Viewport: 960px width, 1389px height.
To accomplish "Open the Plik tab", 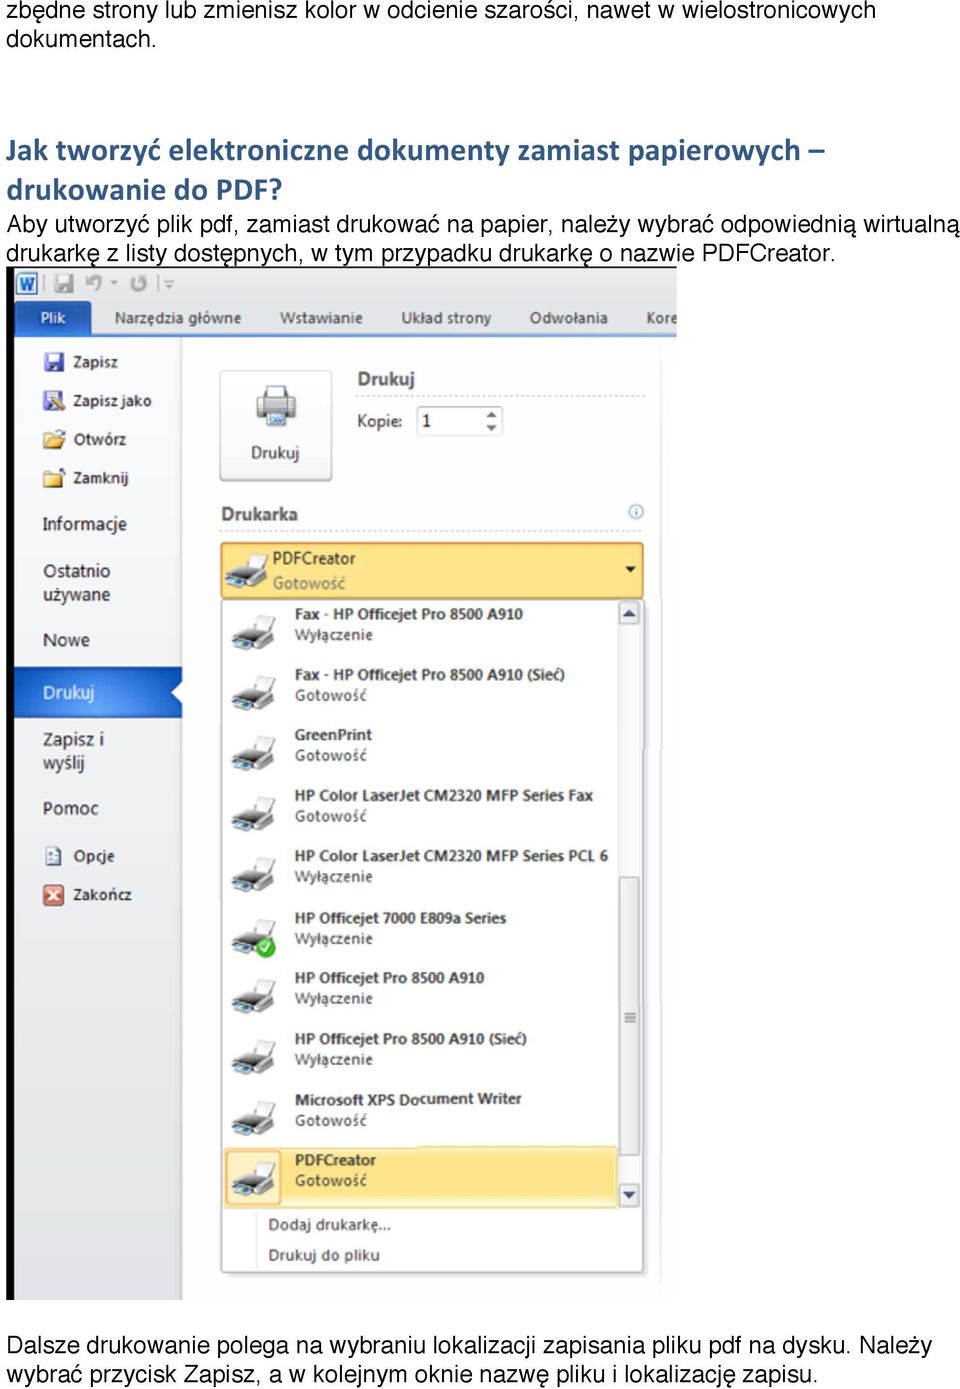I will 52,318.
